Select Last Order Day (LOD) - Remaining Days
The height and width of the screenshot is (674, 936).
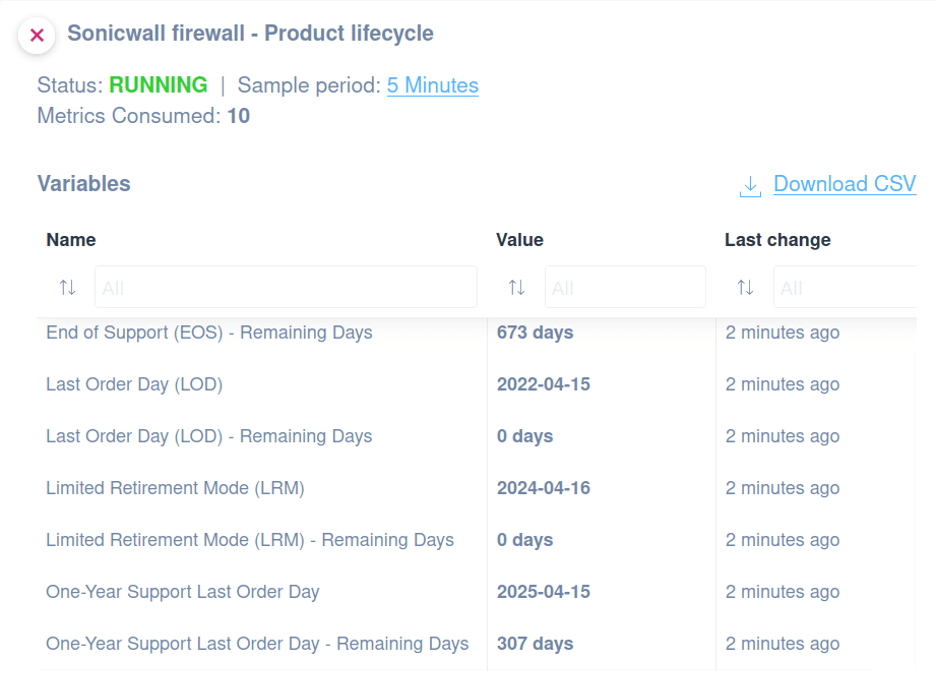coord(209,436)
